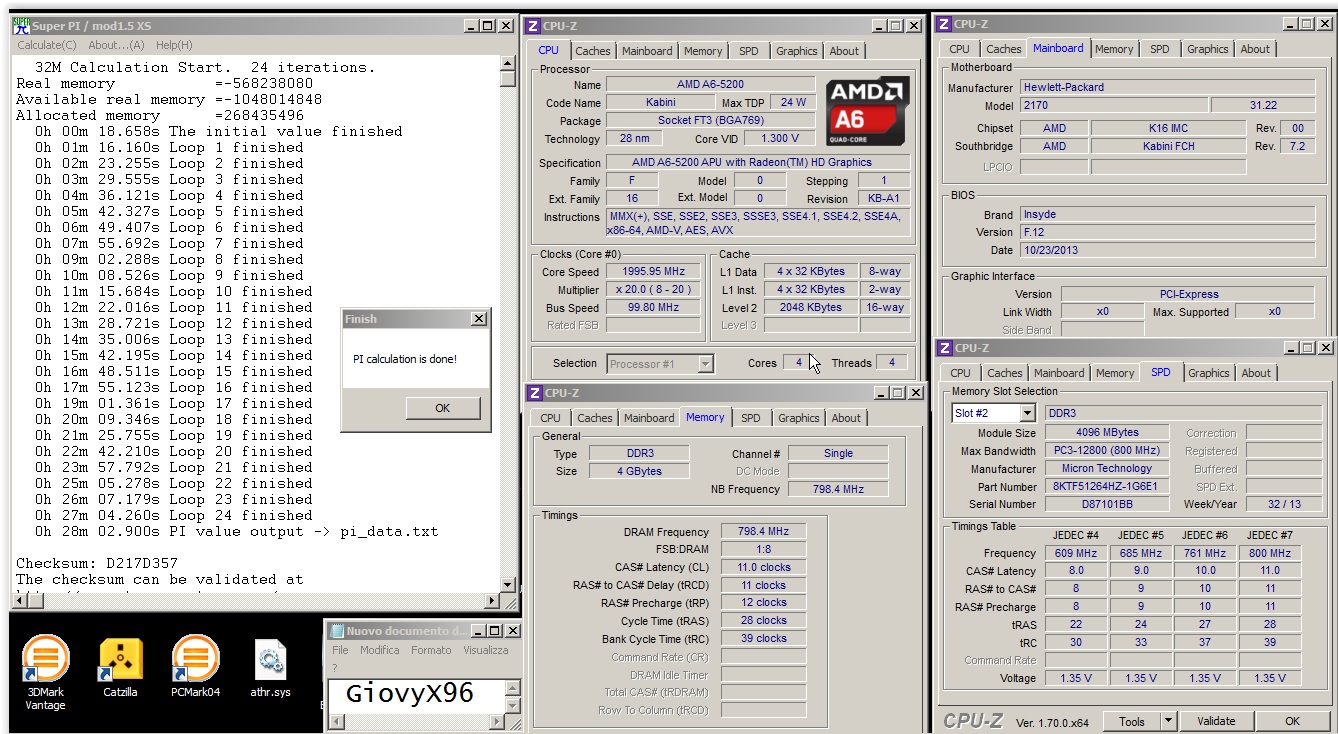Open the Tools dropdown arrow in CPU-Z
Screen dimensions: 1338x734
tap(1167, 721)
